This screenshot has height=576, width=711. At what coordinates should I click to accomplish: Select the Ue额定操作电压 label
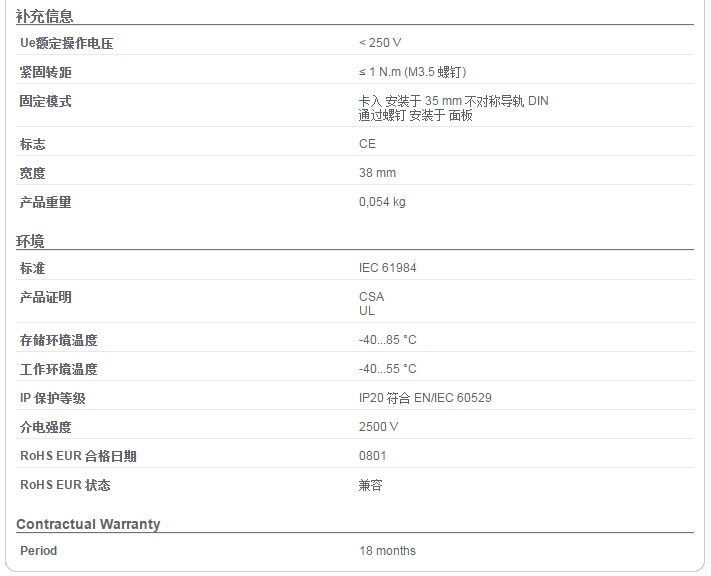[67, 43]
